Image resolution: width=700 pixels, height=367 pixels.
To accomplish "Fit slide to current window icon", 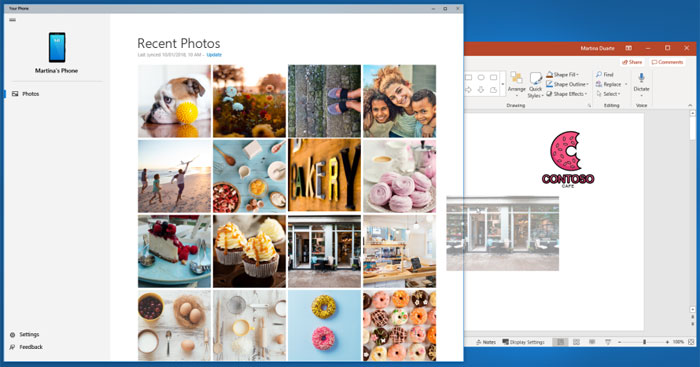I will coord(691,342).
